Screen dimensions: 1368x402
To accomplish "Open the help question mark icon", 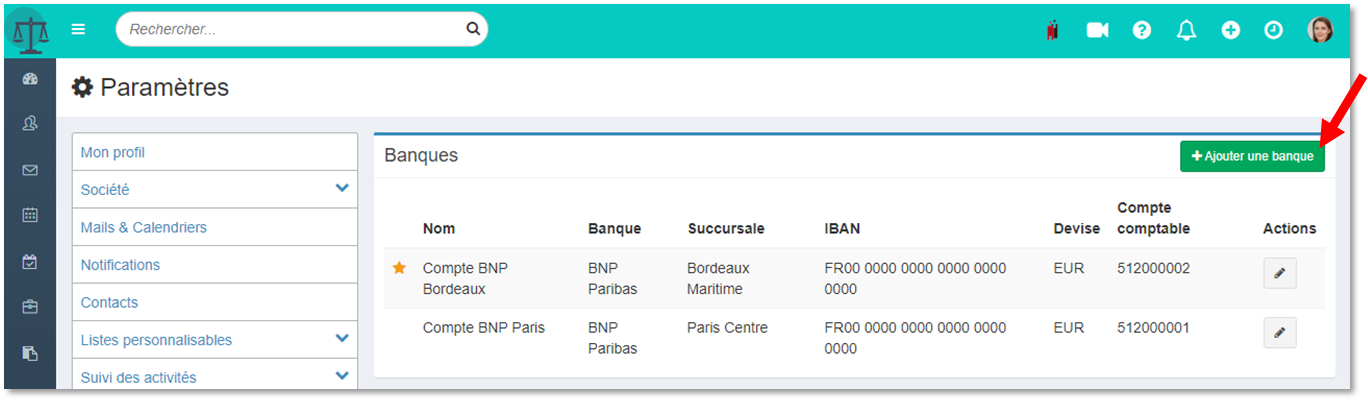I will 1141,30.
